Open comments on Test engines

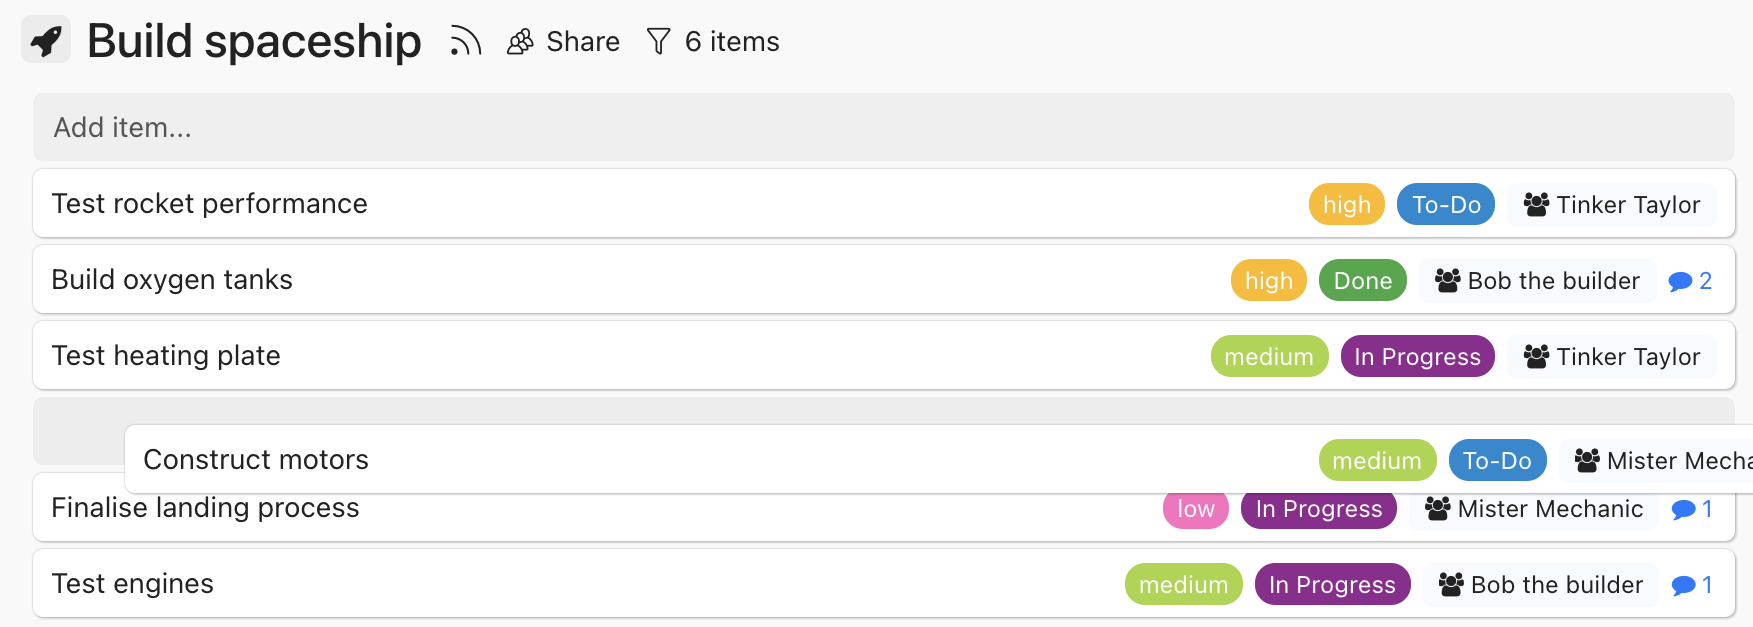[x=1692, y=584]
